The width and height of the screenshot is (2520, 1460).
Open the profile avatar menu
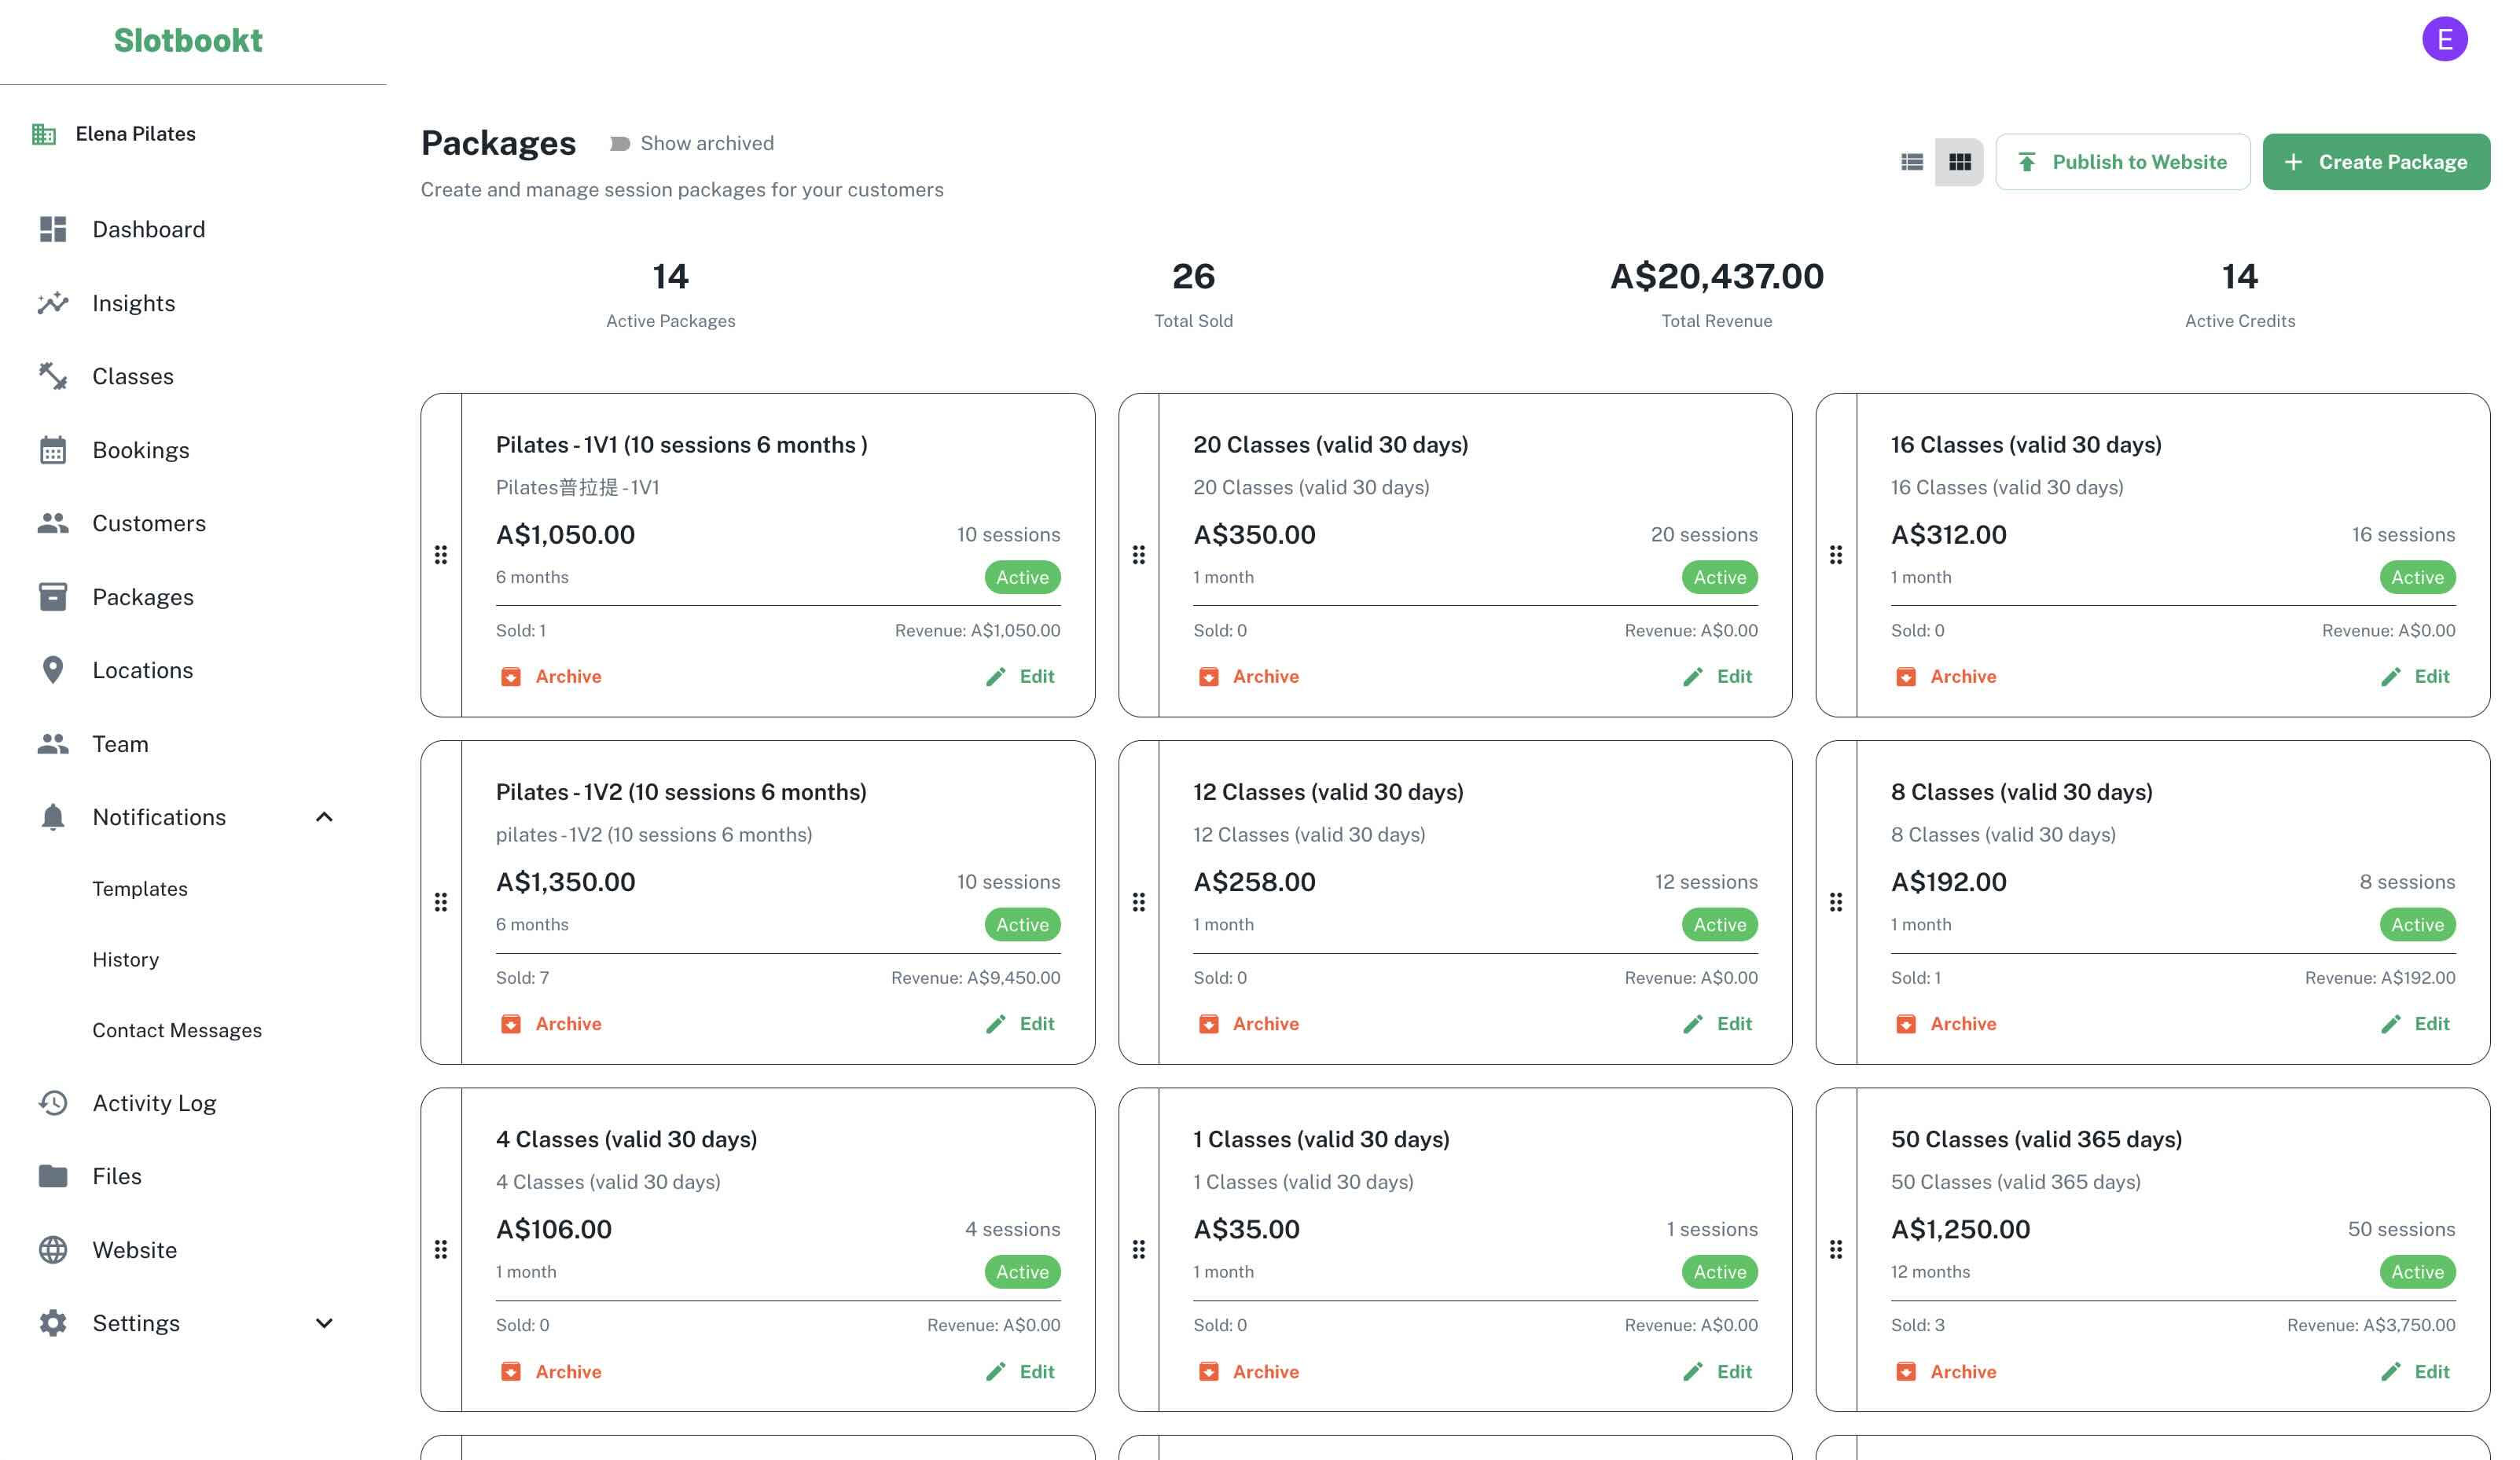(x=2446, y=39)
